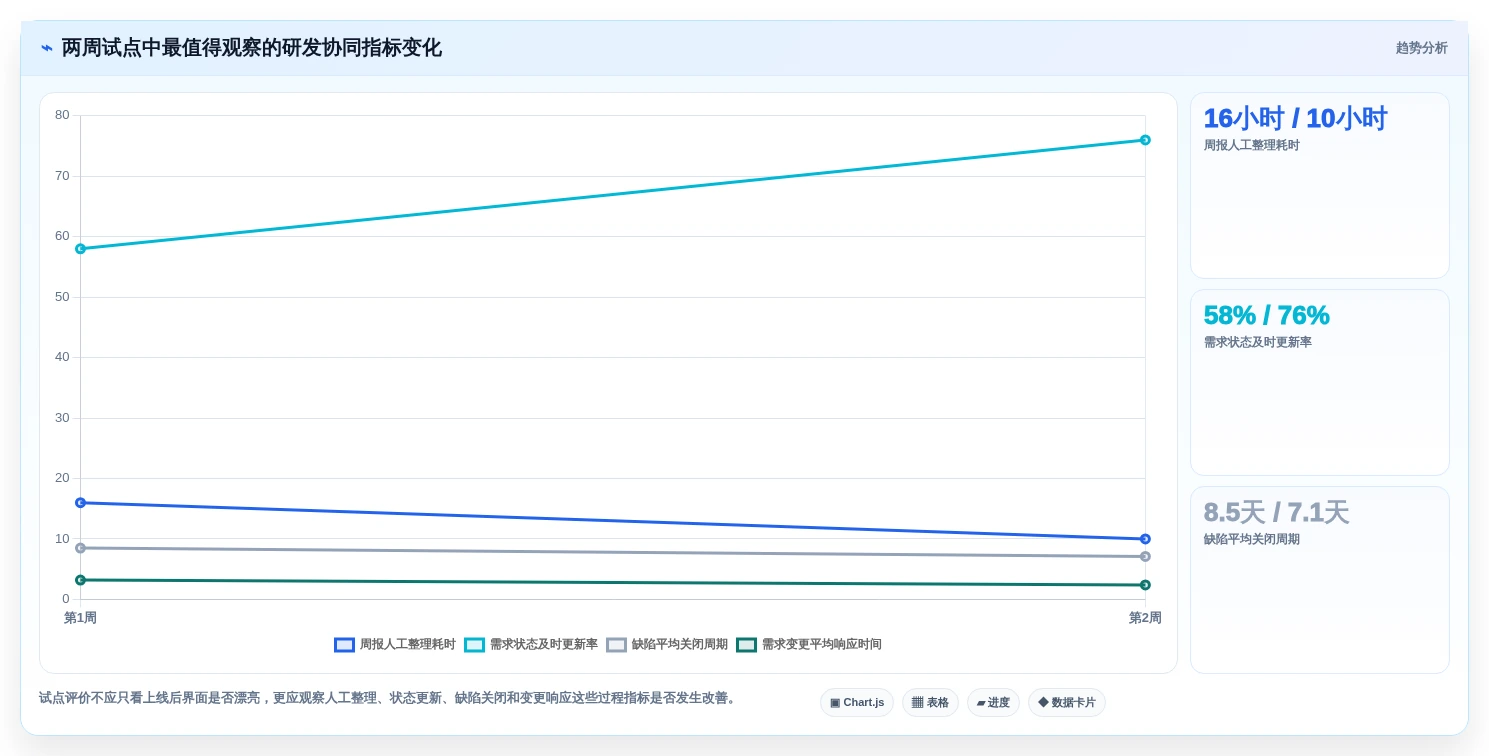Click the lightning icon beside the title
1489x756 pixels.
click(x=47, y=48)
